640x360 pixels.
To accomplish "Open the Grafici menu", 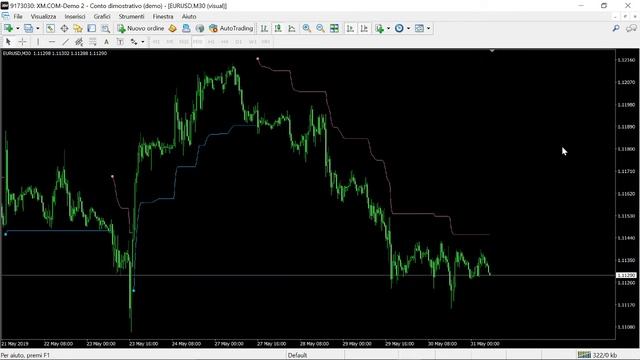I will pos(102,16).
